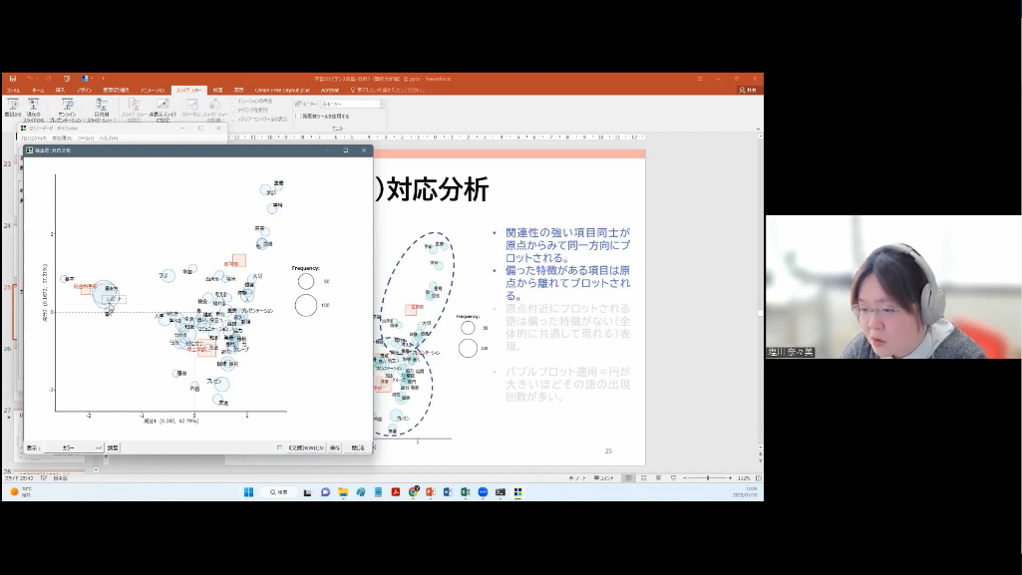Open the color display dropdown in plot dialog

[74, 448]
